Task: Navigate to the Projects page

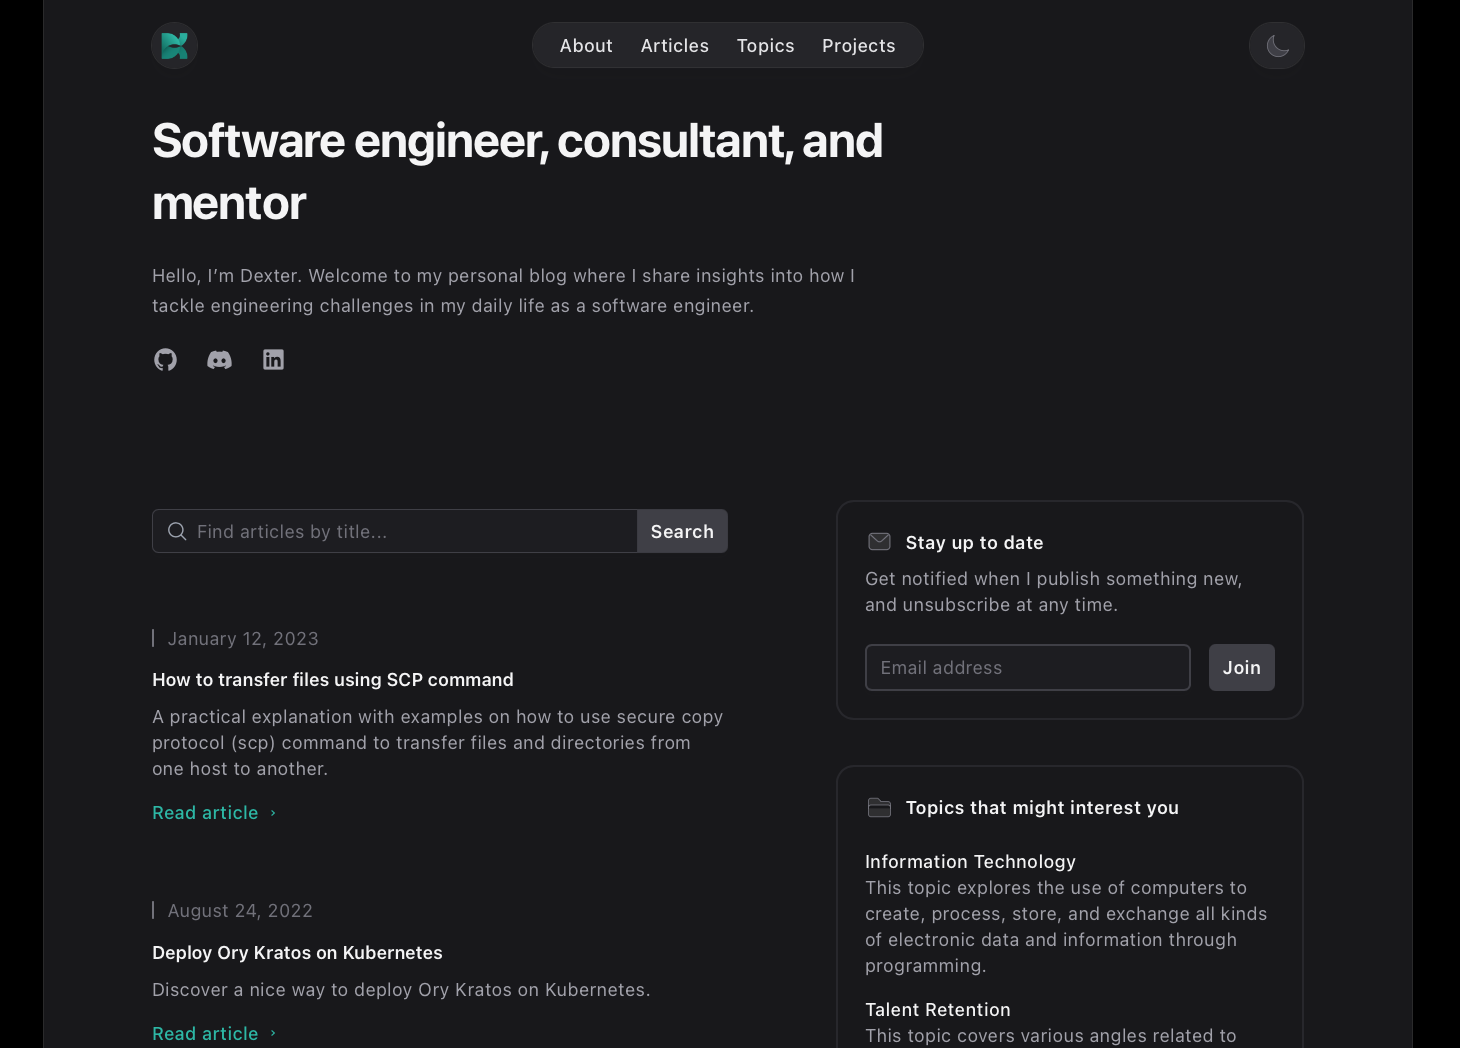Action: point(858,46)
